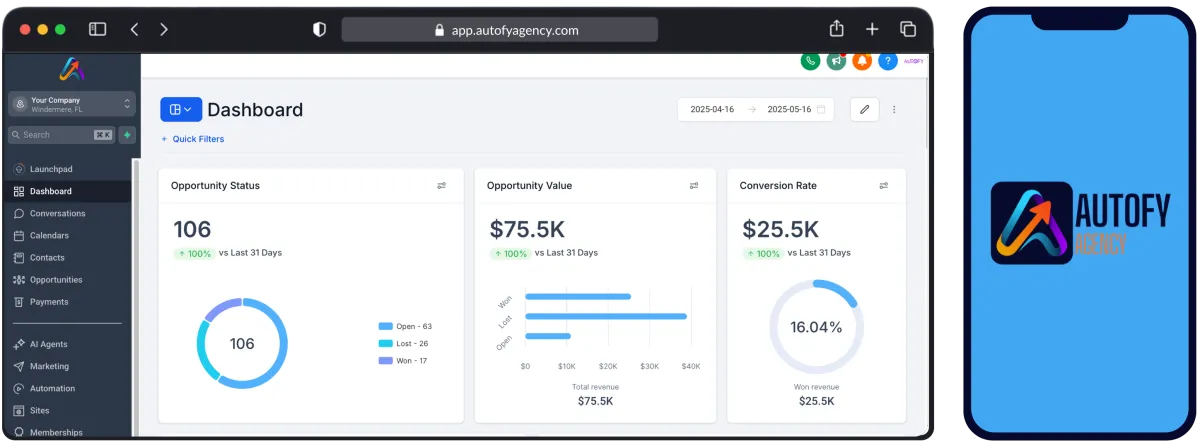Show browser tab overview icon
The width and height of the screenshot is (1200, 444).
pos(908,29)
